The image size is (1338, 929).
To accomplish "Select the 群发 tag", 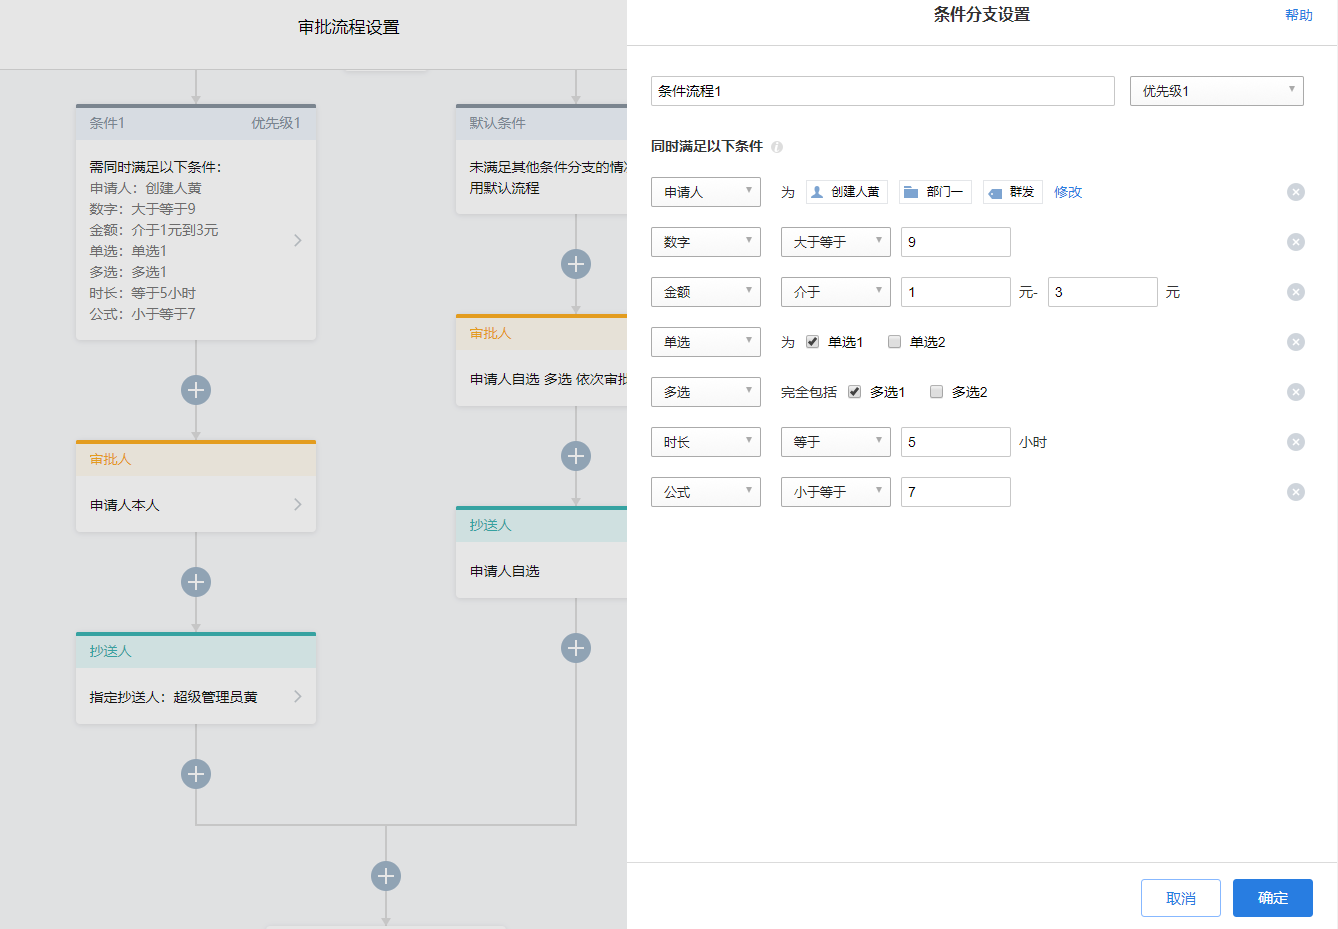I will (x=1013, y=192).
